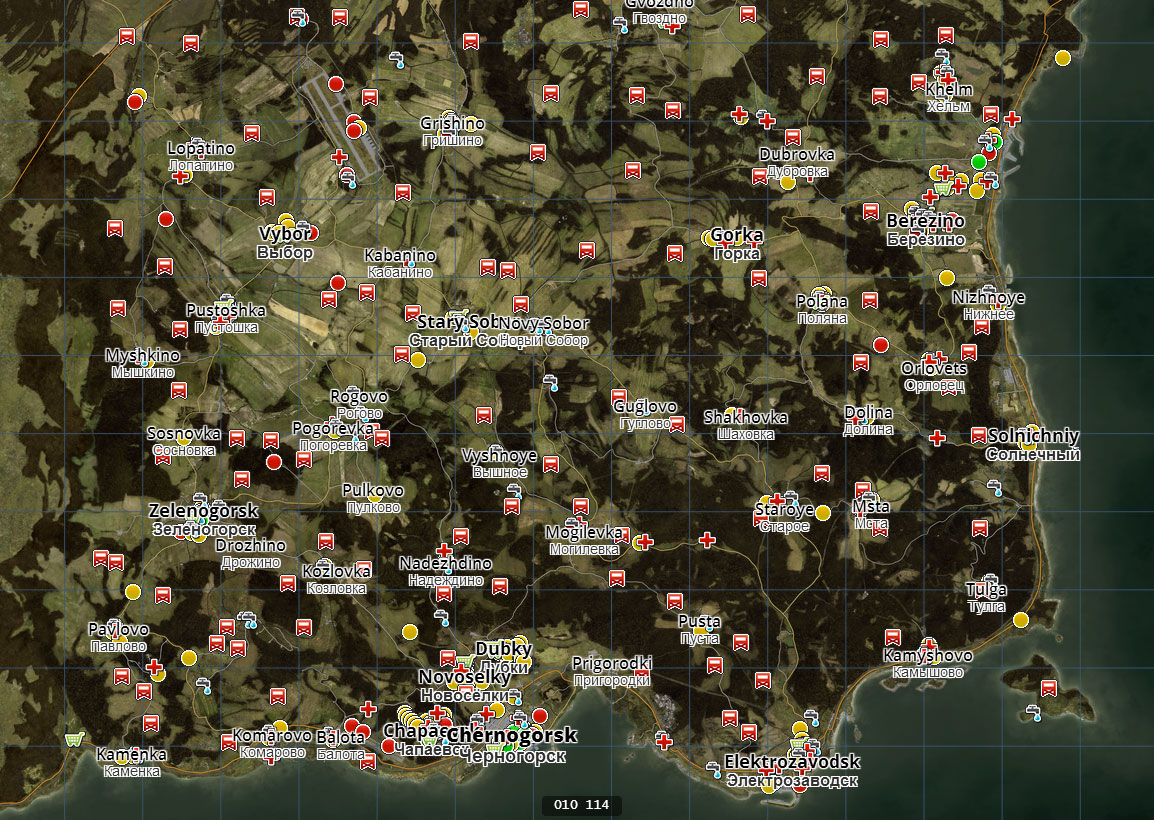Click the water pump icon on the offshore island
Image resolution: width=1154 pixels, height=820 pixels.
click(x=1034, y=712)
